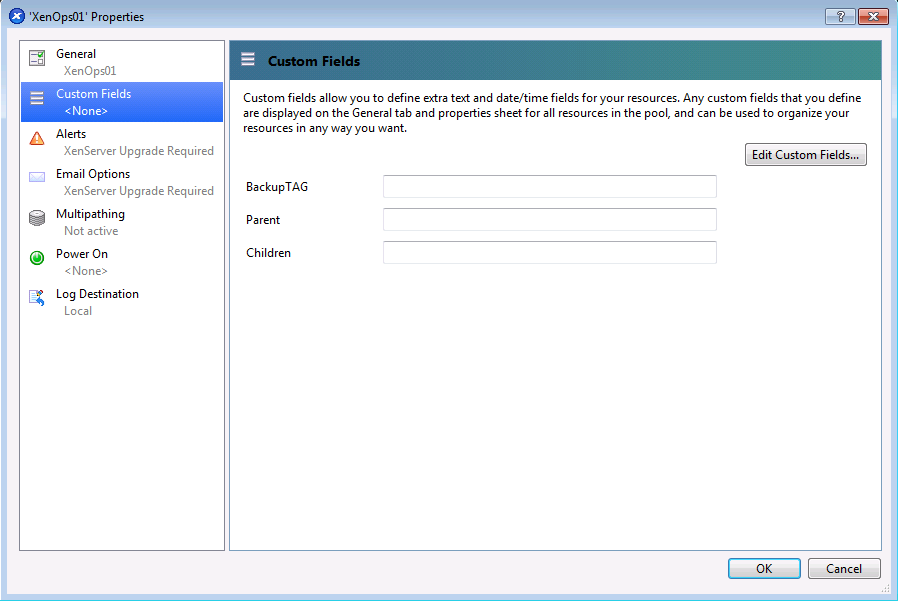
Task: Click the Alerts warning triangle icon
Action: pos(37,138)
